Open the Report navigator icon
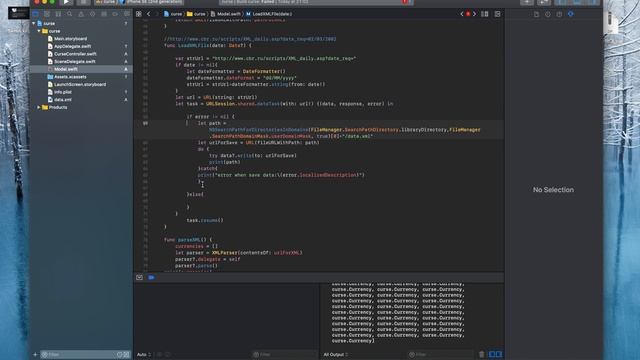The height and width of the screenshot is (360, 640). pyautogui.click(x=127, y=14)
